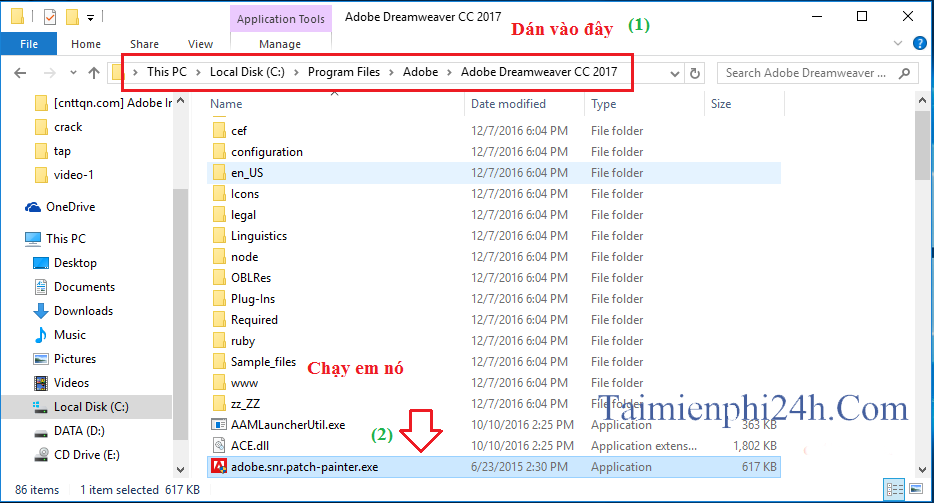This screenshot has height=503, width=934.
Task: Select the en_US folder
Action: point(494,173)
